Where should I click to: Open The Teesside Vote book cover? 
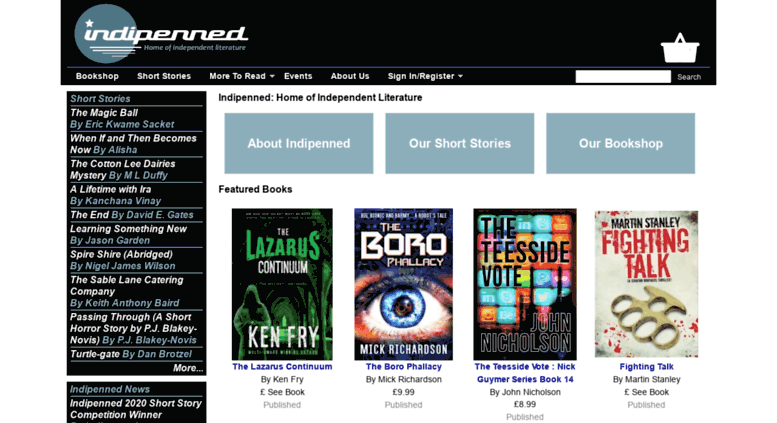pos(525,284)
